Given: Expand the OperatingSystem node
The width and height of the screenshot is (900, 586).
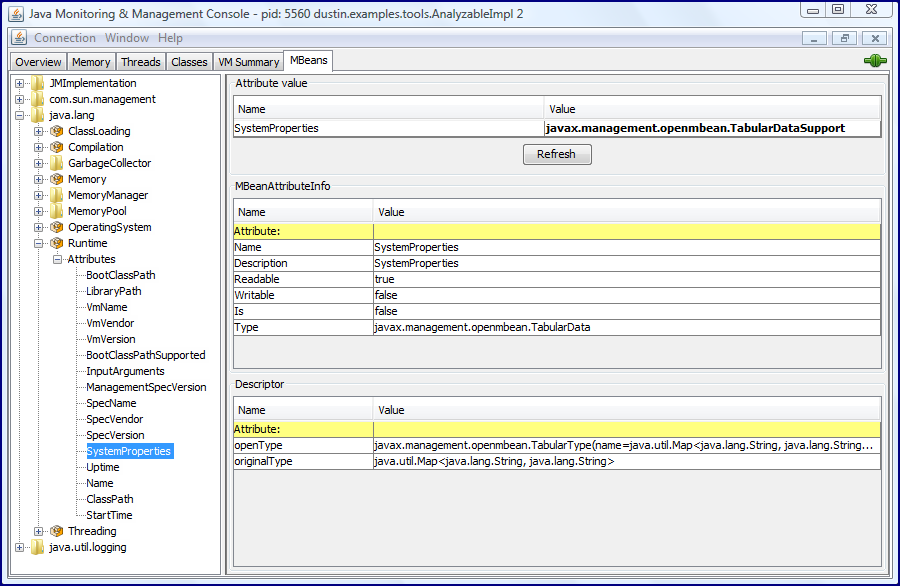Looking at the screenshot, I should (x=38, y=227).
